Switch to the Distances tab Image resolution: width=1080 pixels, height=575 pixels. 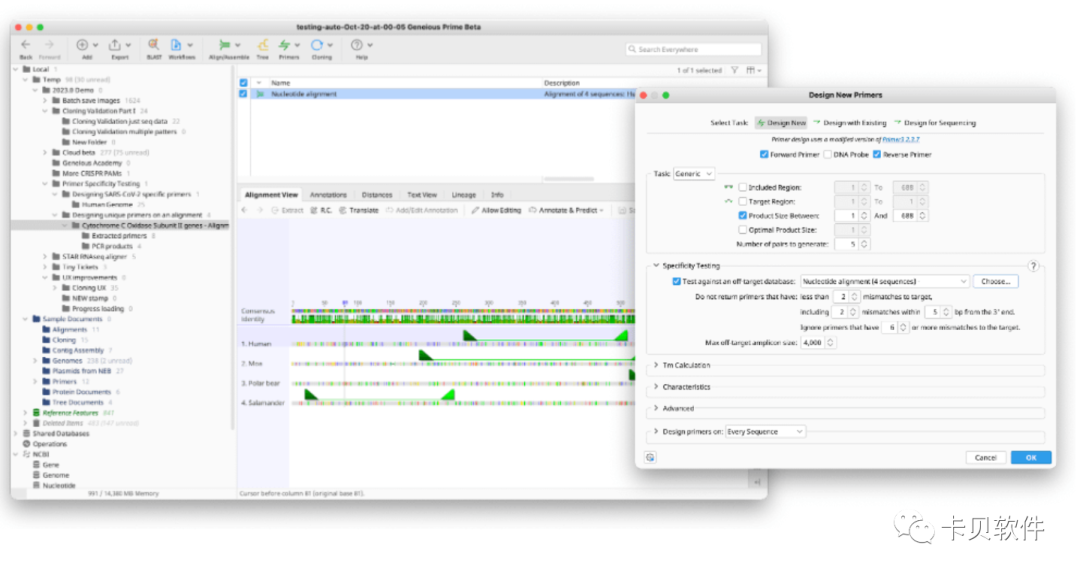click(377, 195)
